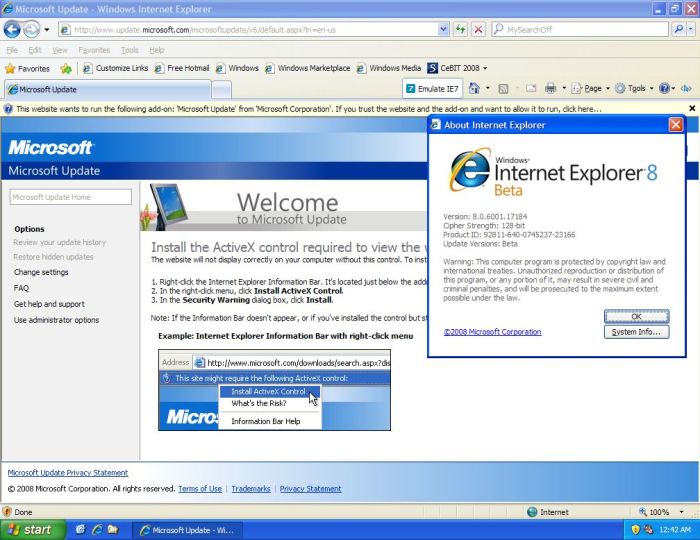Expand the zoom level dropdown arrow
This screenshot has height=540, width=700.
point(681,512)
